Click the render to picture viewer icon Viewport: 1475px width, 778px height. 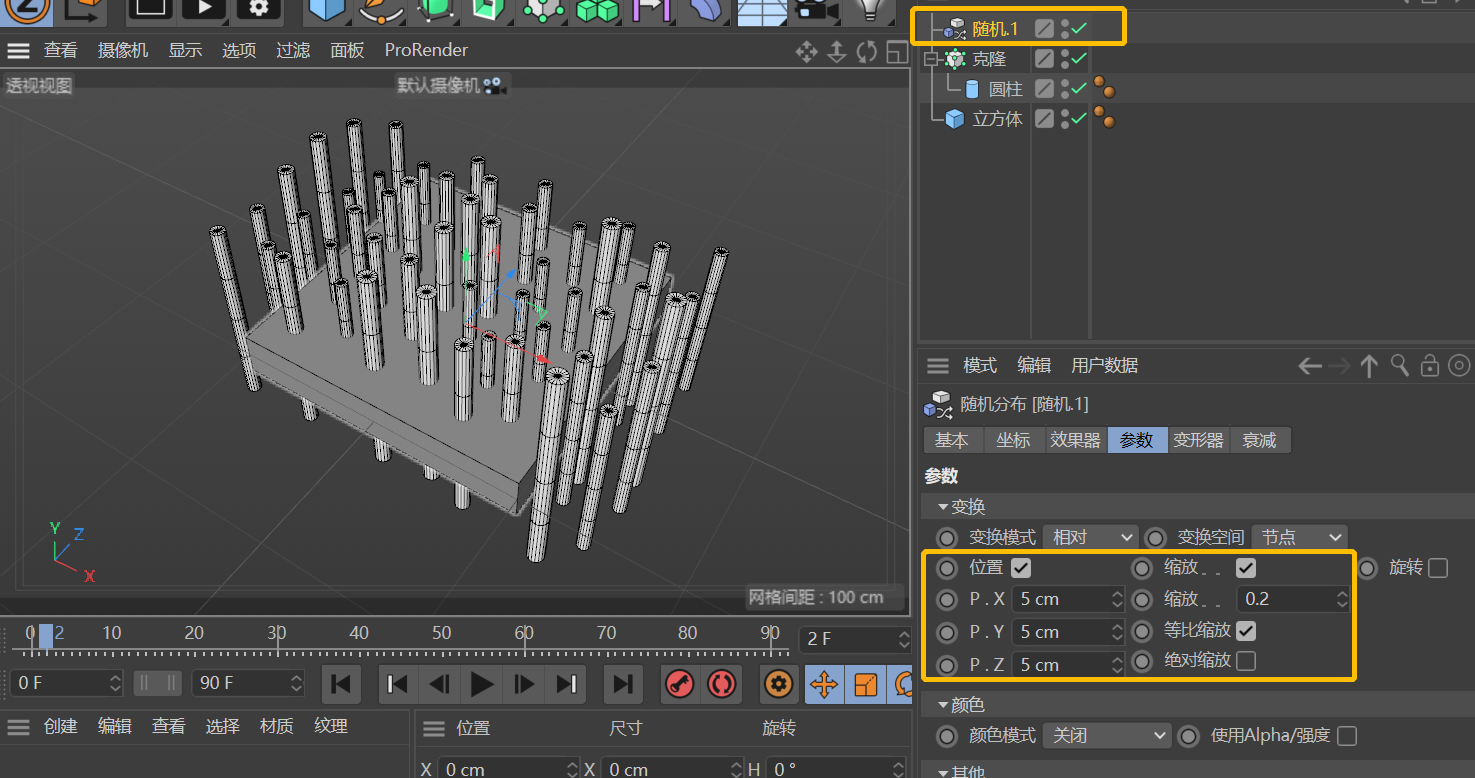click(x=204, y=10)
